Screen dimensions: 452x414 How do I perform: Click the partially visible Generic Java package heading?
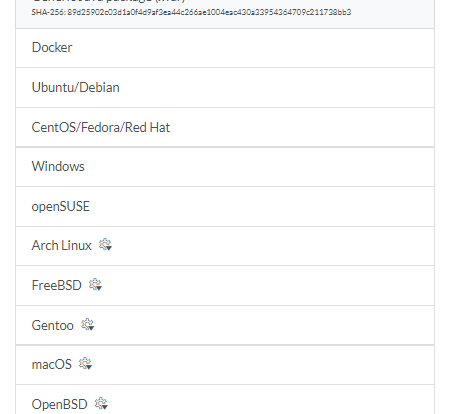tap(108, 1)
